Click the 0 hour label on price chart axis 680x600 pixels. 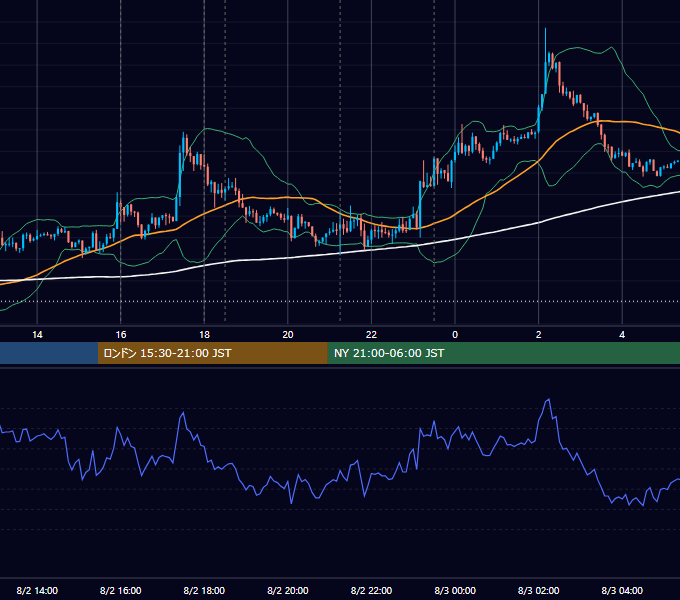click(x=455, y=335)
